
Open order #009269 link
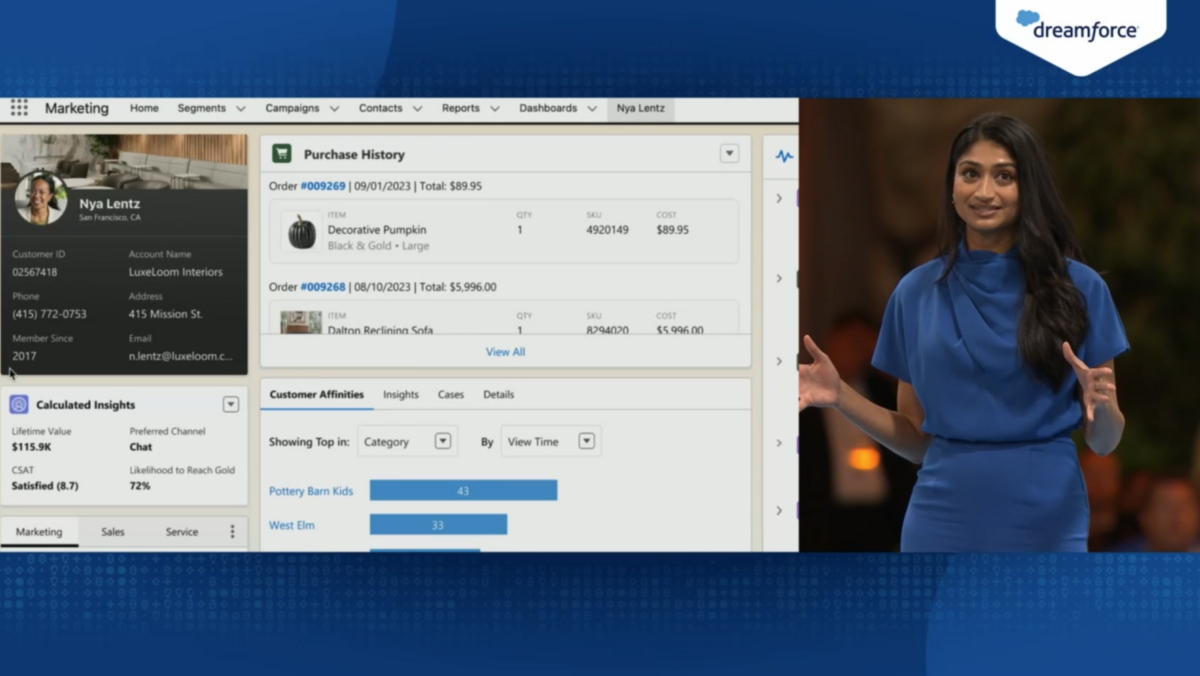click(x=323, y=186)
